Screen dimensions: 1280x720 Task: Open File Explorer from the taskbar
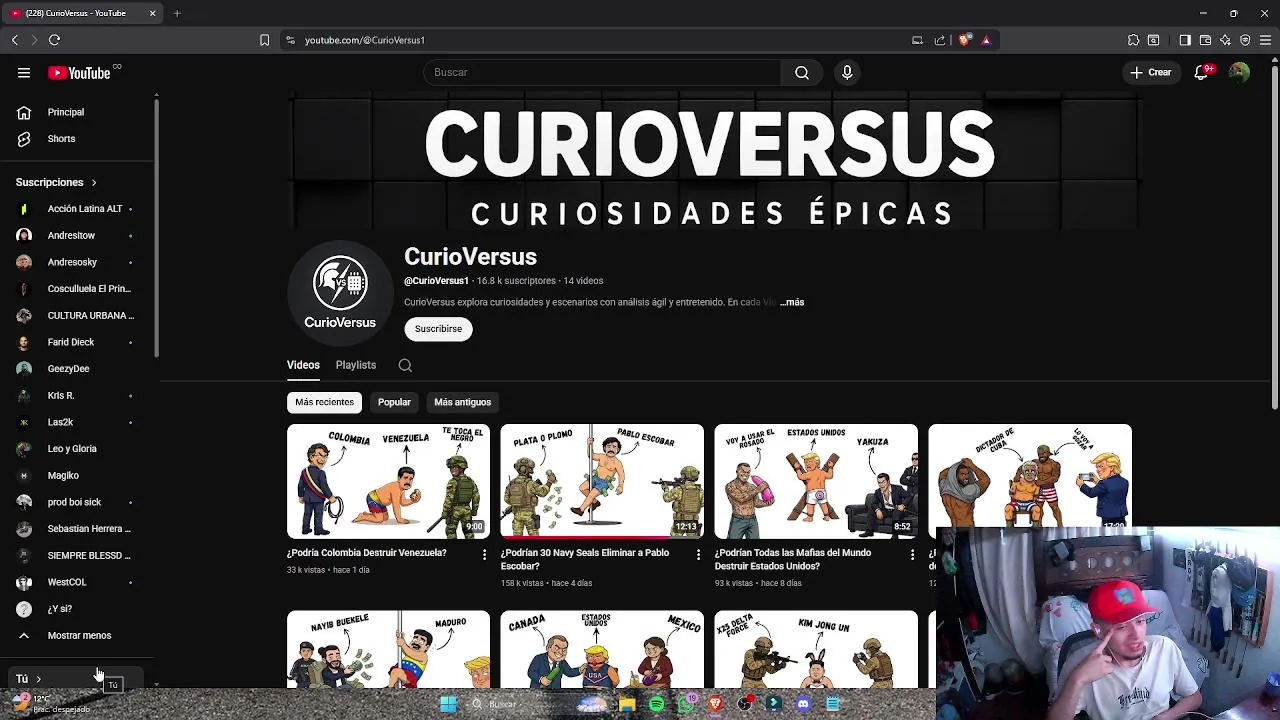coord(627,704)
